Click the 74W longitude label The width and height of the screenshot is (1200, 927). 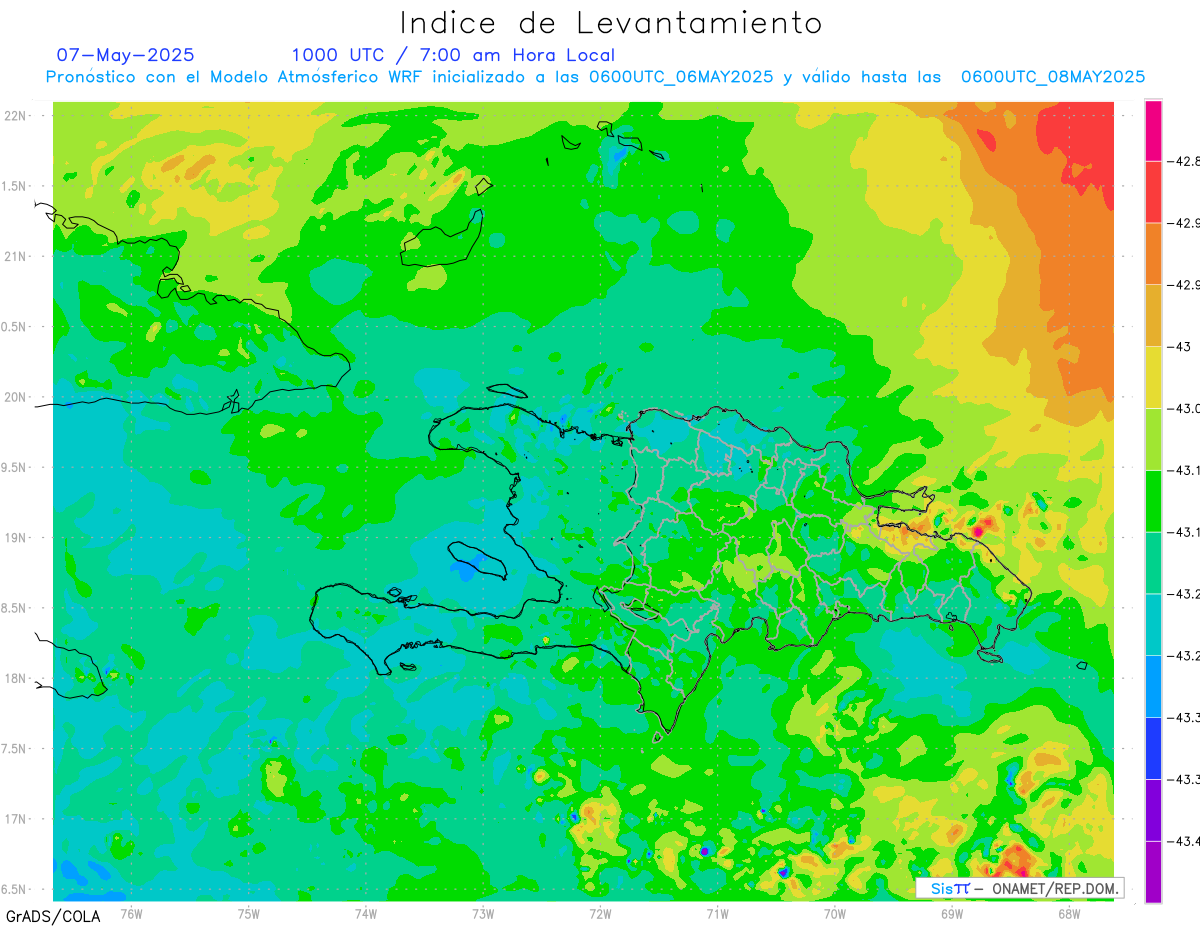coord(366,912)
